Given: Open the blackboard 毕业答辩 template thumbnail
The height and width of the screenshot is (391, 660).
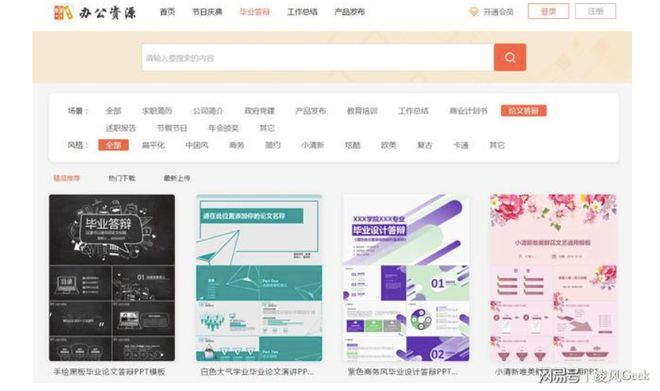Looking at the screenshot, I should pyautogui.click(x=112, y=278).
